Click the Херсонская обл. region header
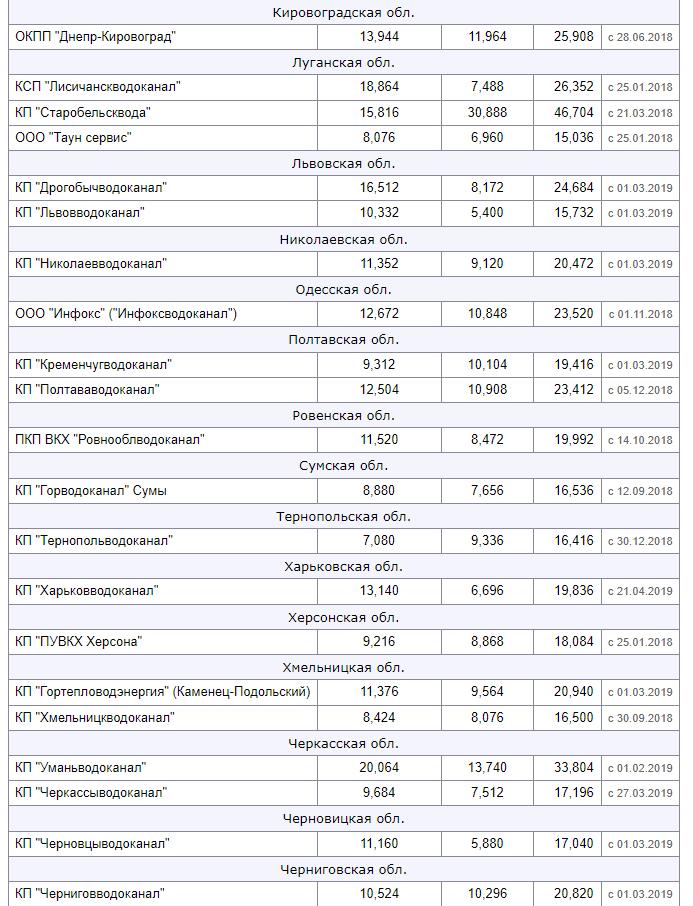 tap(344, 617)
